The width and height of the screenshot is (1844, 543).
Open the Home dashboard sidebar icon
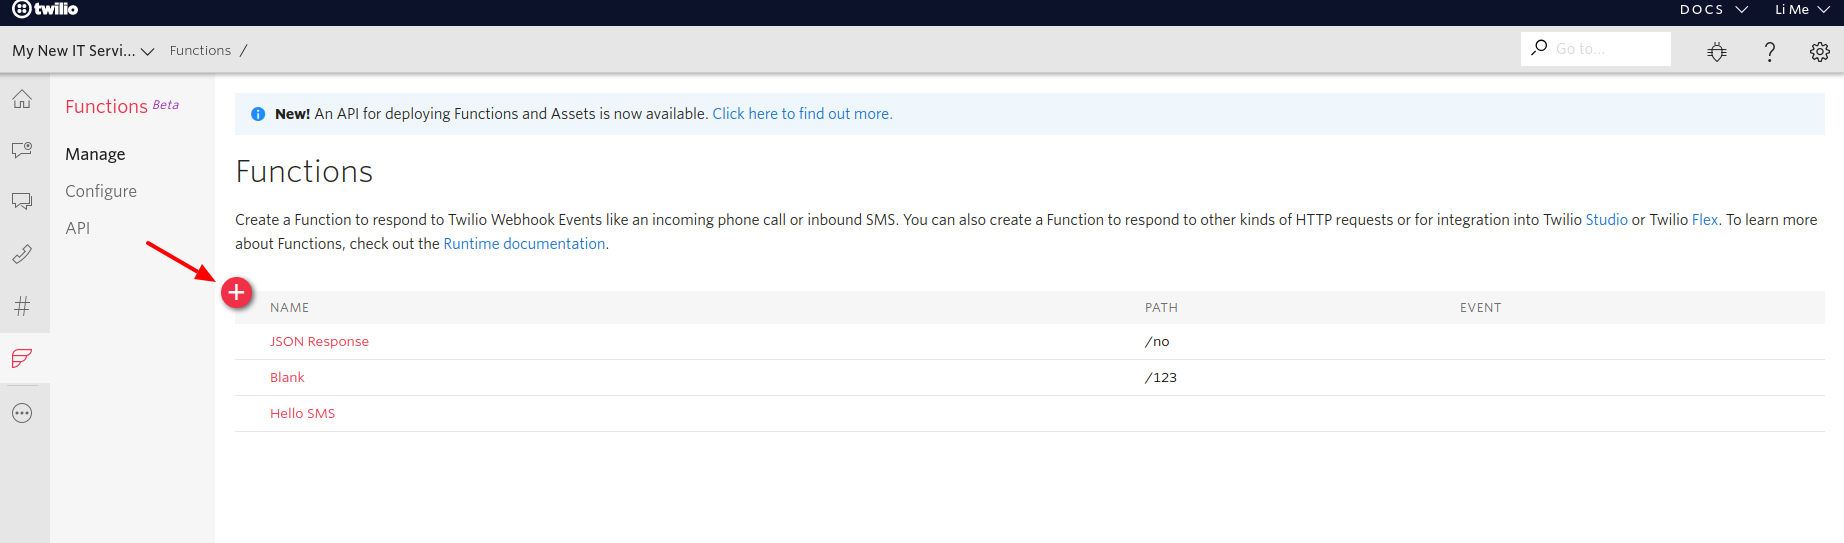click(x=22, y=99)
